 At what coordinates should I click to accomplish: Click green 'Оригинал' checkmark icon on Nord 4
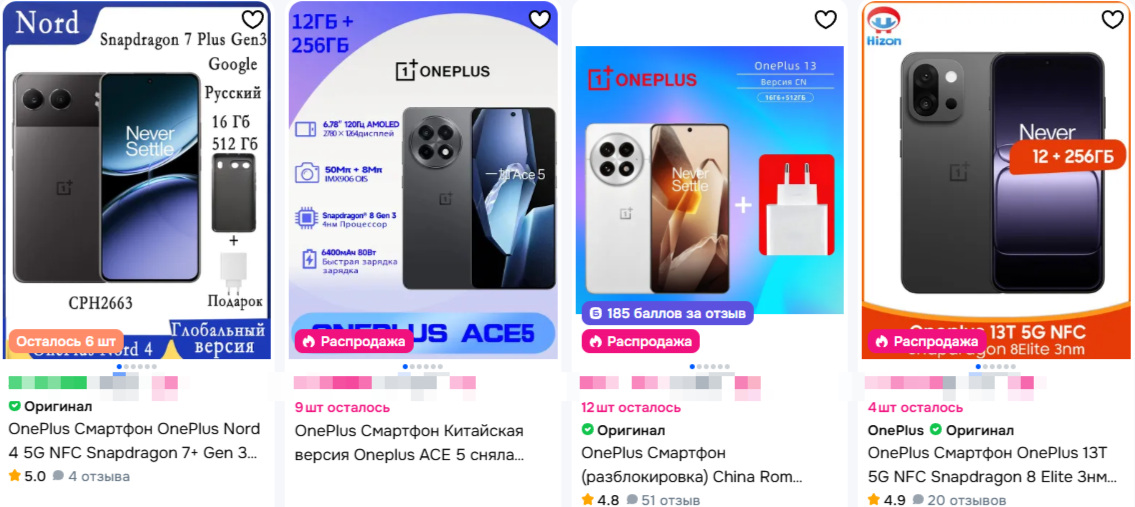(14, 406)
